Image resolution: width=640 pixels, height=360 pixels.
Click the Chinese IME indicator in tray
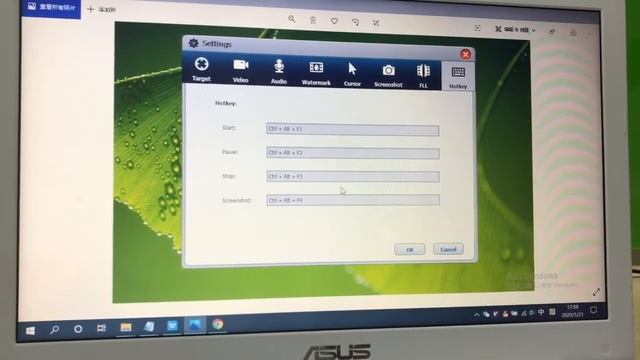[x=541, y=312]
